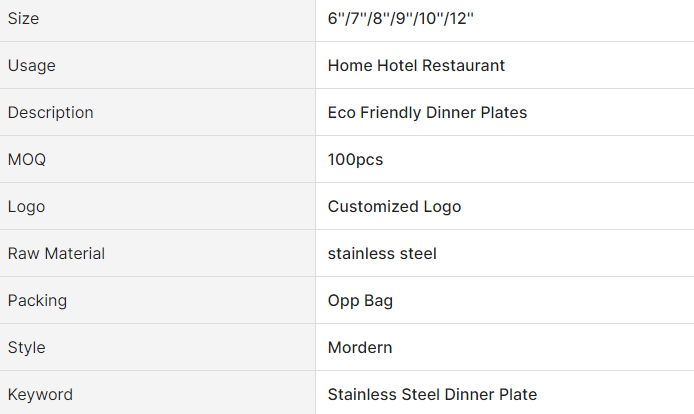Select the Stainless Steel Dinner Plate keyword

click(432, 395)
